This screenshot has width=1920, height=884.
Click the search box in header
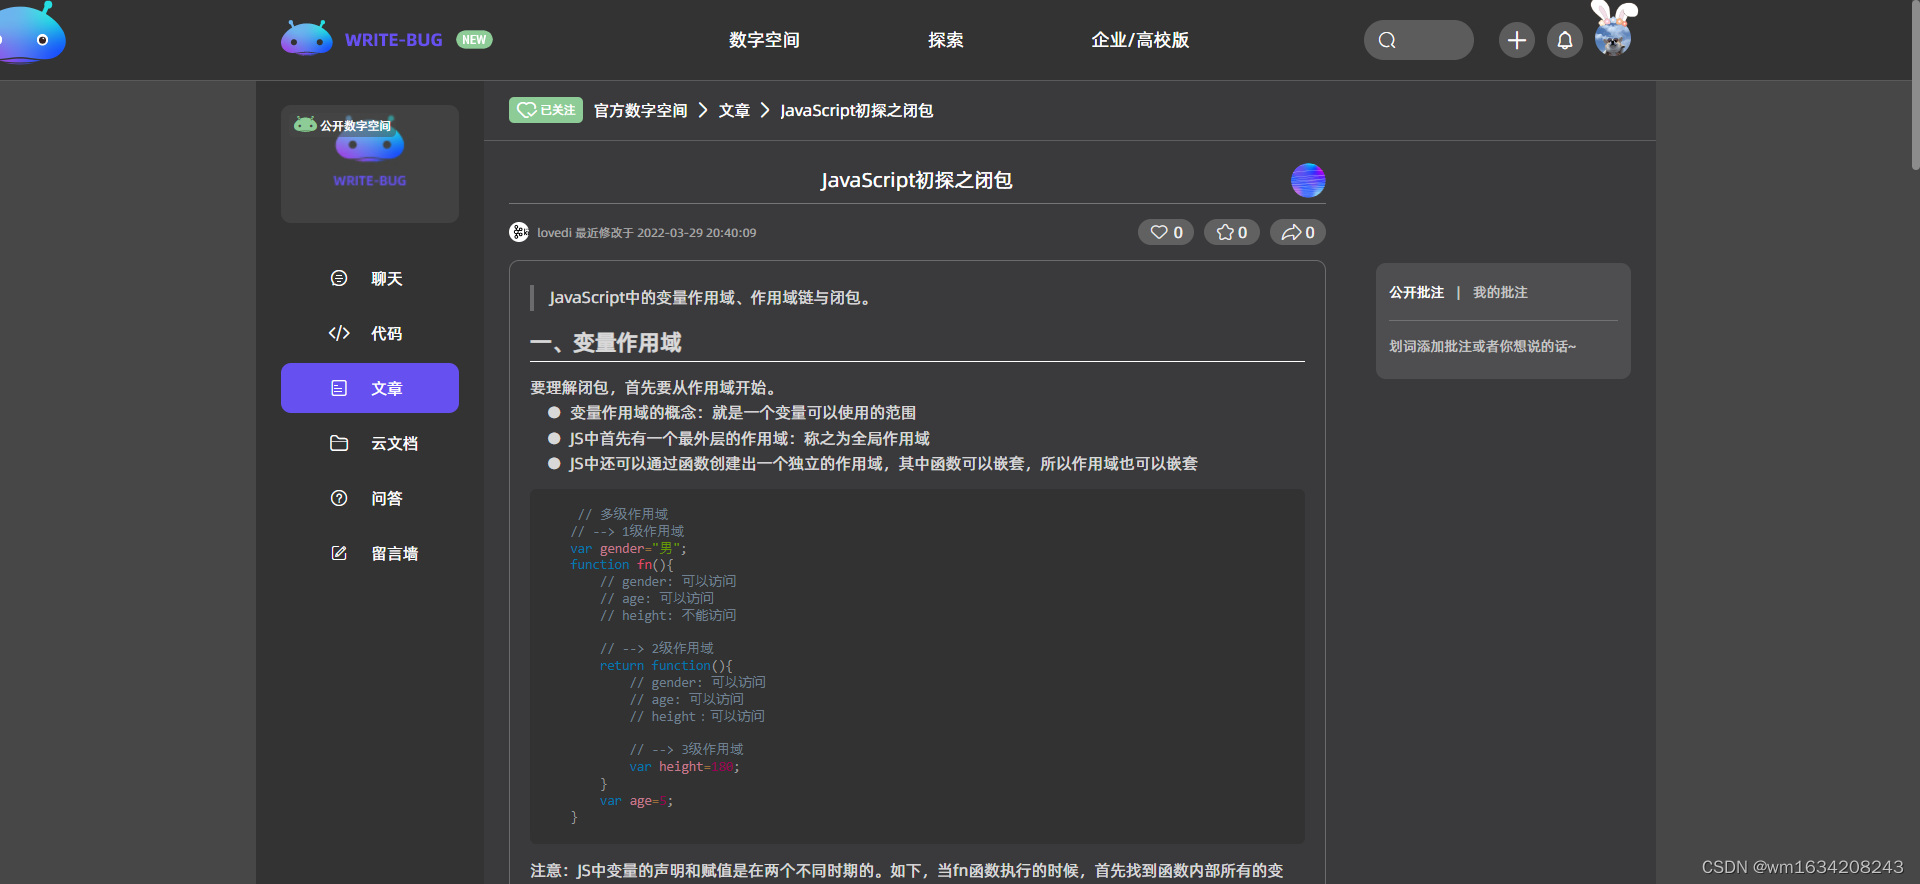point(1418,40)
